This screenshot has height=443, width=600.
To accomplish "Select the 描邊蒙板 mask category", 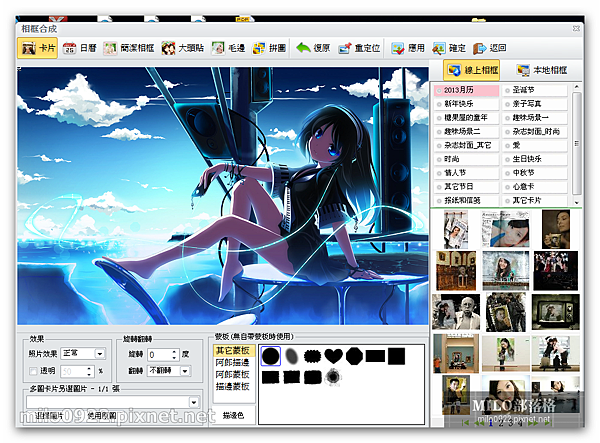I will point(233,386).
